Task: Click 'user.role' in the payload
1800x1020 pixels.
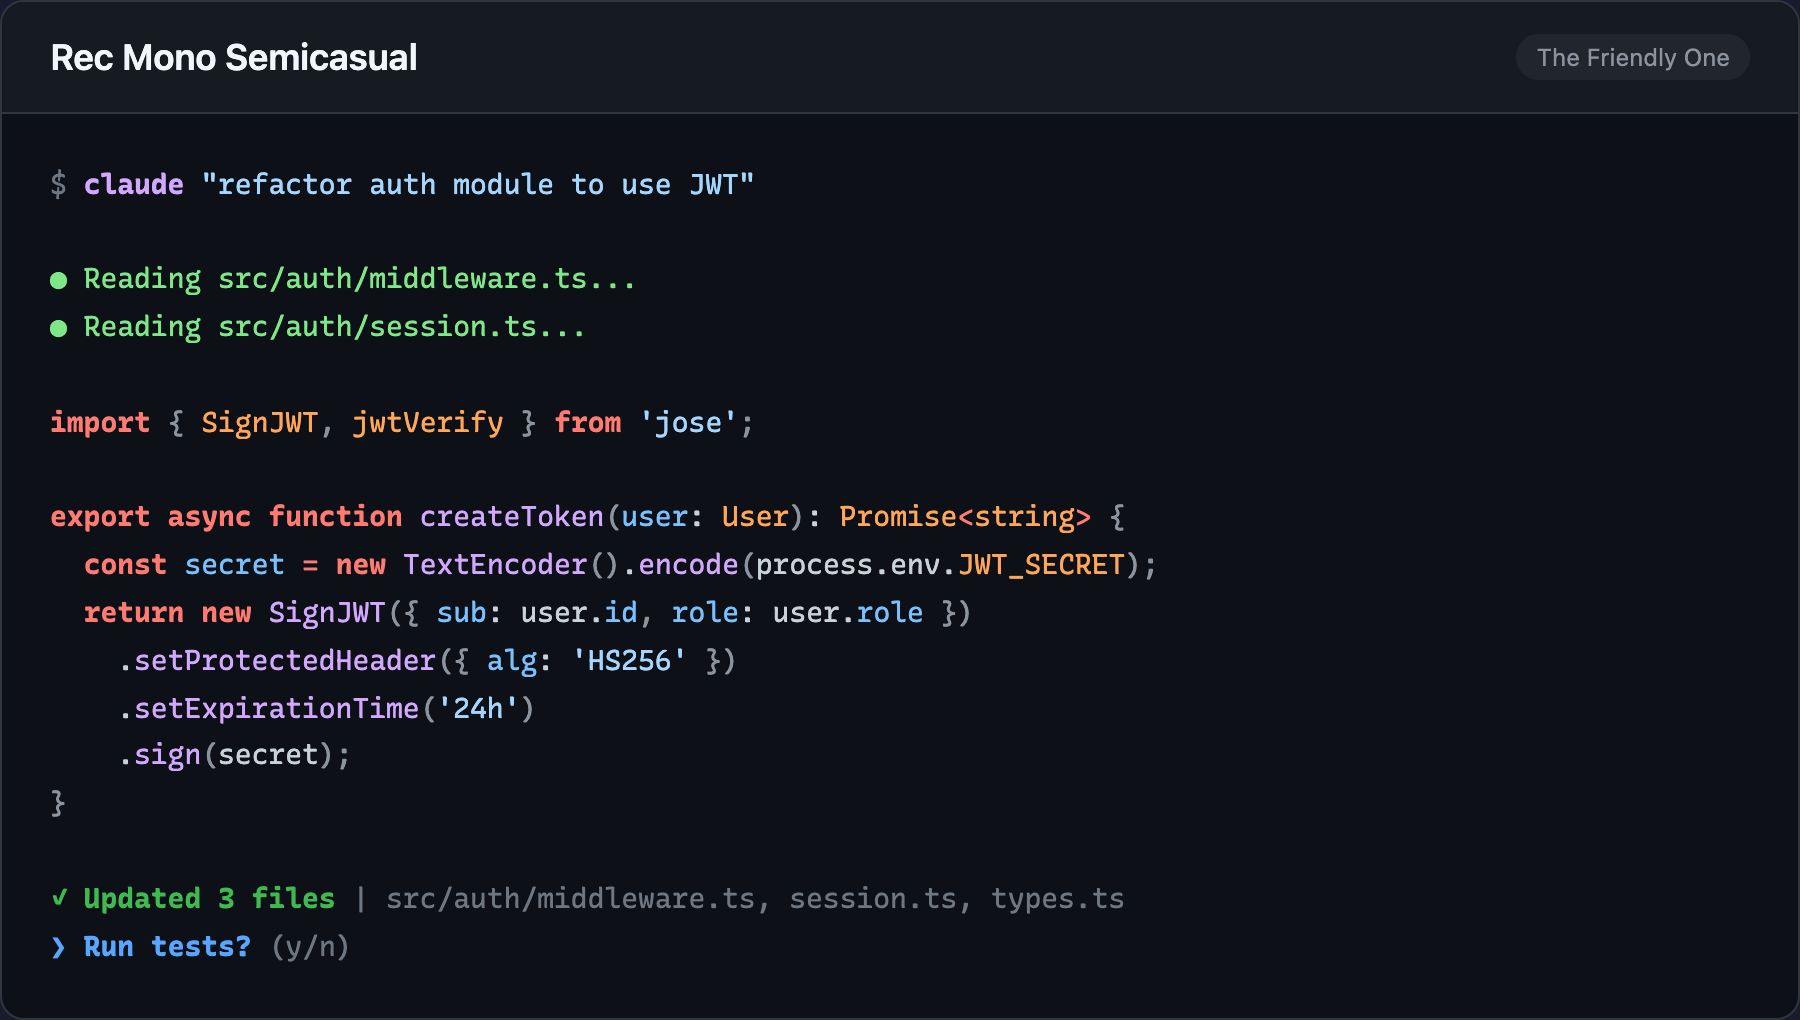Action: click(848, 612)
